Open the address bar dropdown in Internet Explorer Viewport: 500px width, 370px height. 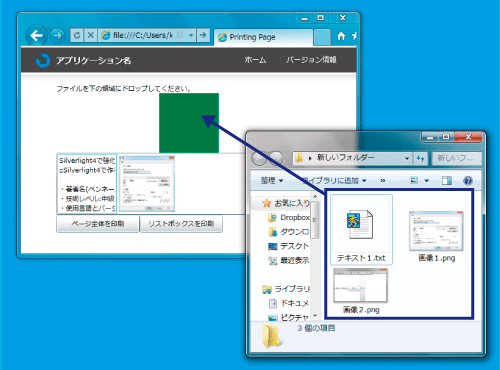coord(191,35)
